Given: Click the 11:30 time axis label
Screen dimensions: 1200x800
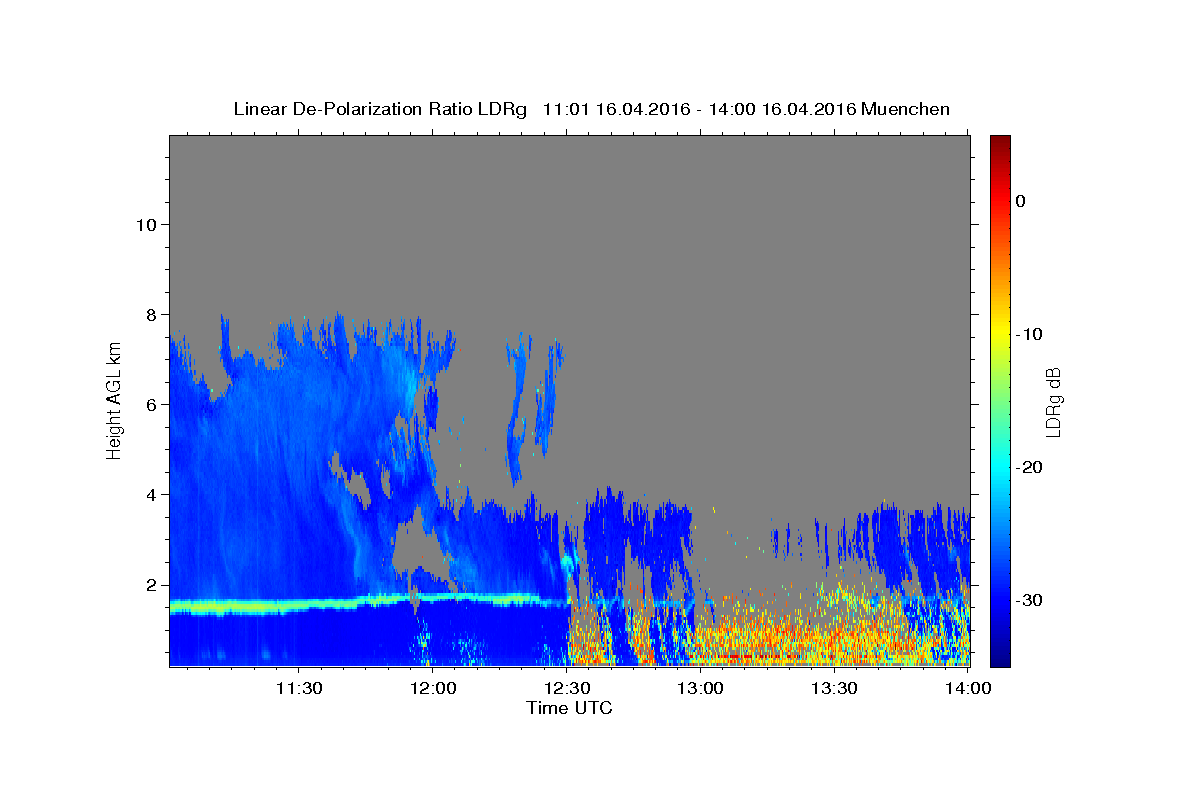Looking at the screenshot, I should coord(299,688).
